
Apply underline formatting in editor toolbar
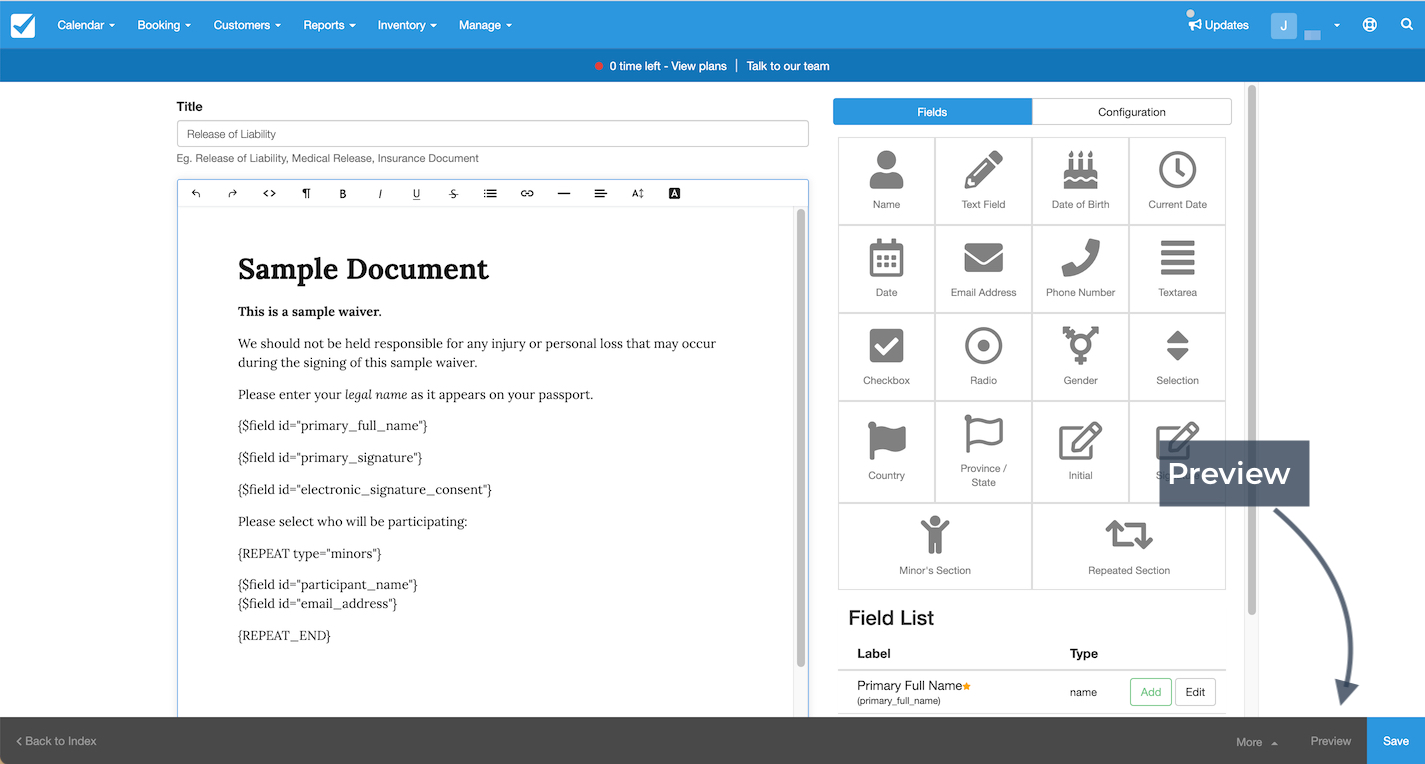(416, 193)
